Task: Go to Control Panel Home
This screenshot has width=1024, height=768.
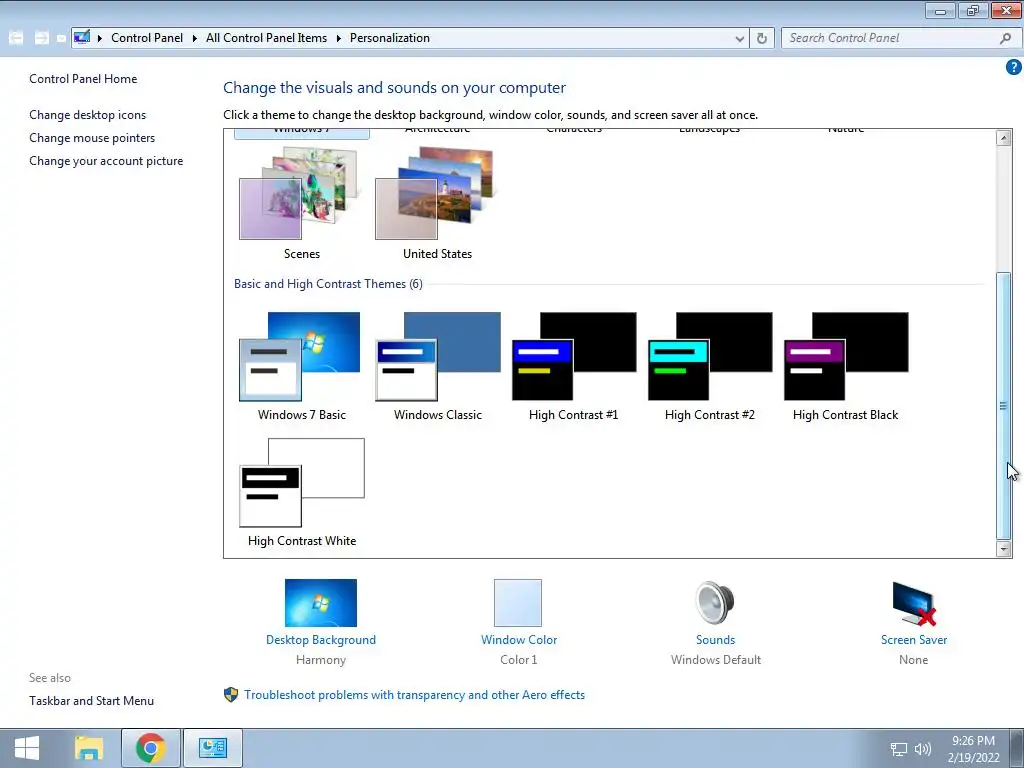Action: [83, 79]
